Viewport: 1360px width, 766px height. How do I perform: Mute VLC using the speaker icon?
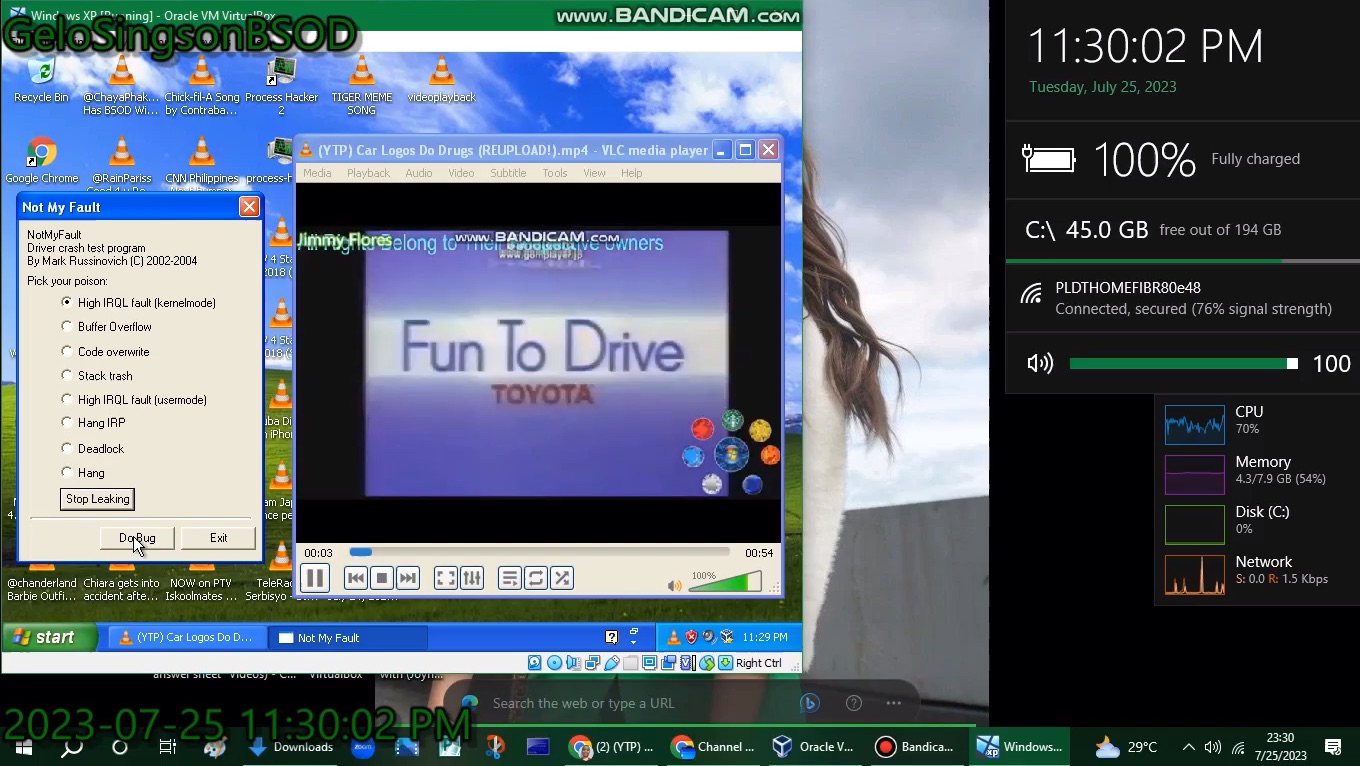point(675,584)
